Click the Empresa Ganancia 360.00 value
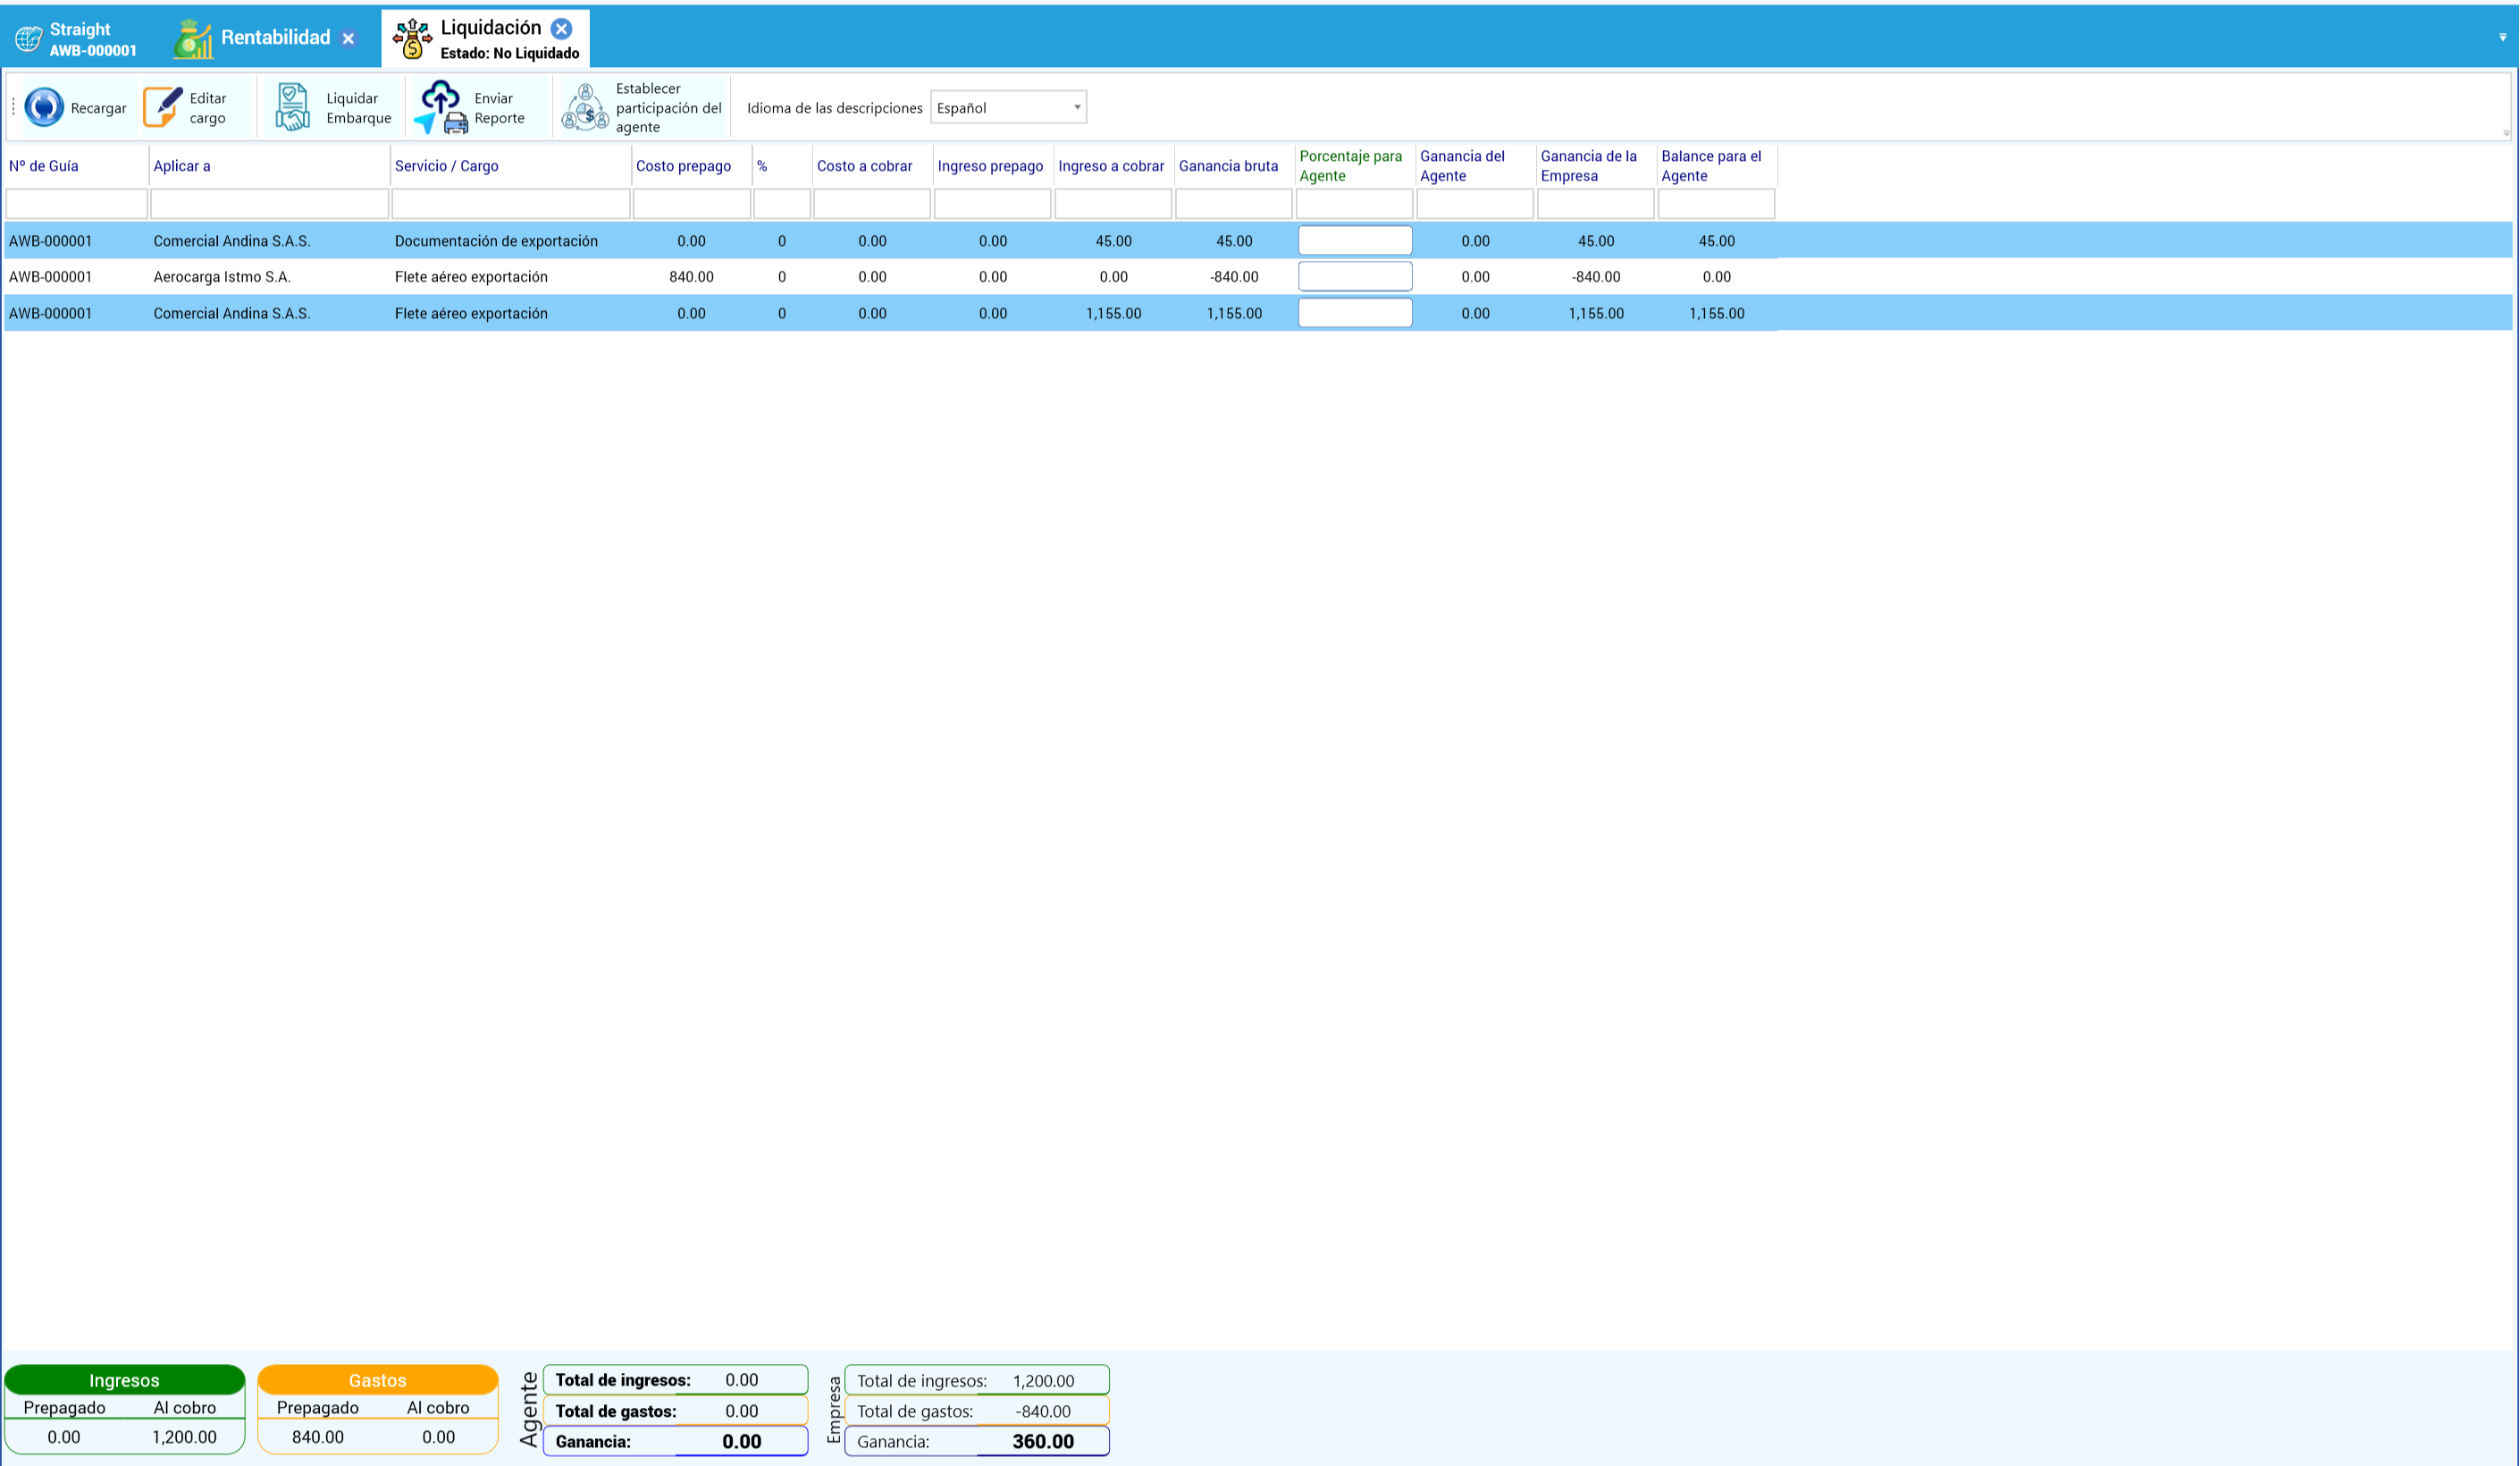 click(1043, 1441)
